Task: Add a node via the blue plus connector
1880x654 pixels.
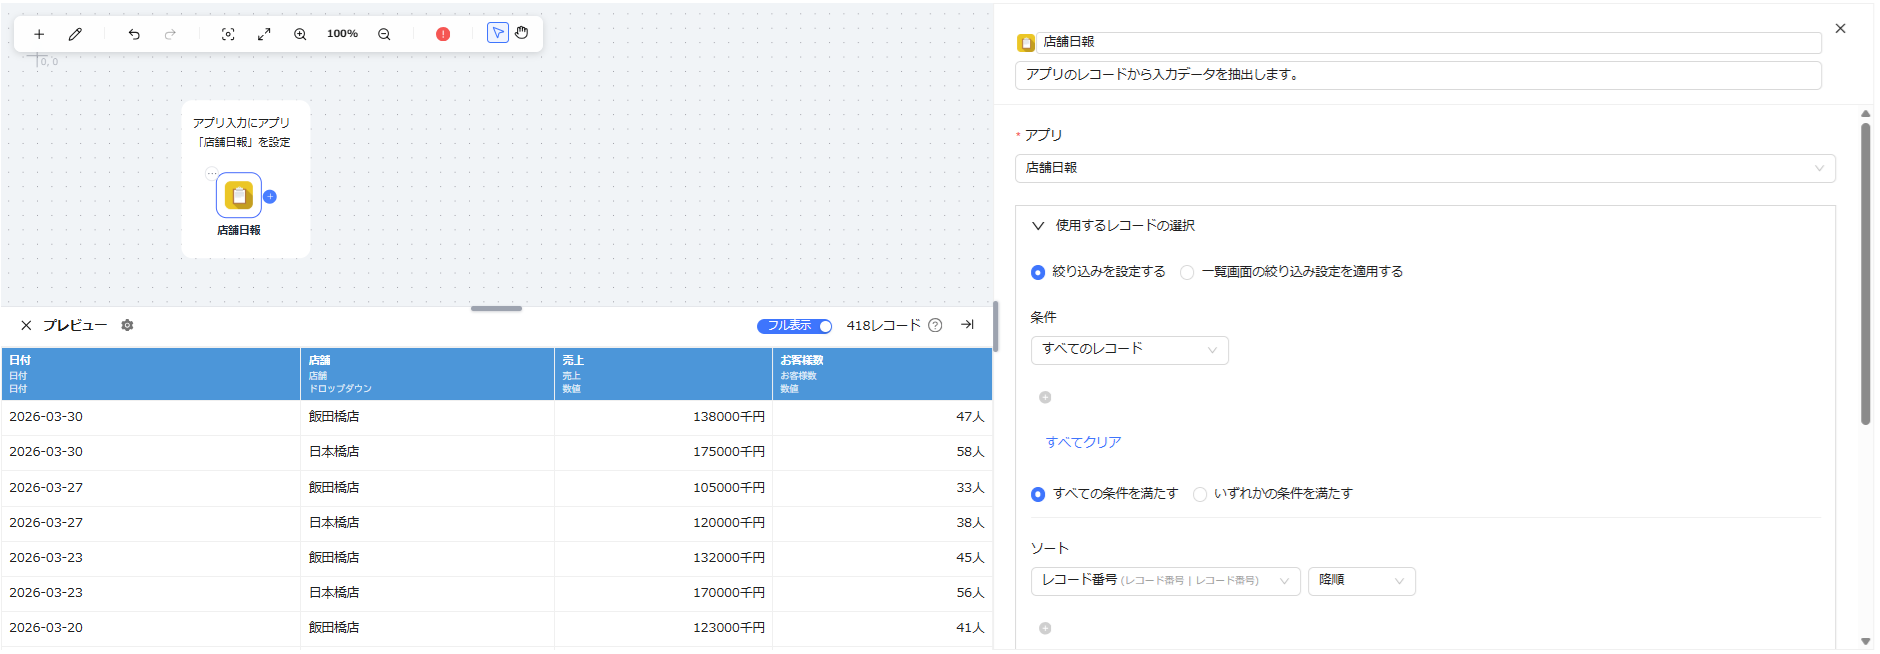Action: pos(270,197)
